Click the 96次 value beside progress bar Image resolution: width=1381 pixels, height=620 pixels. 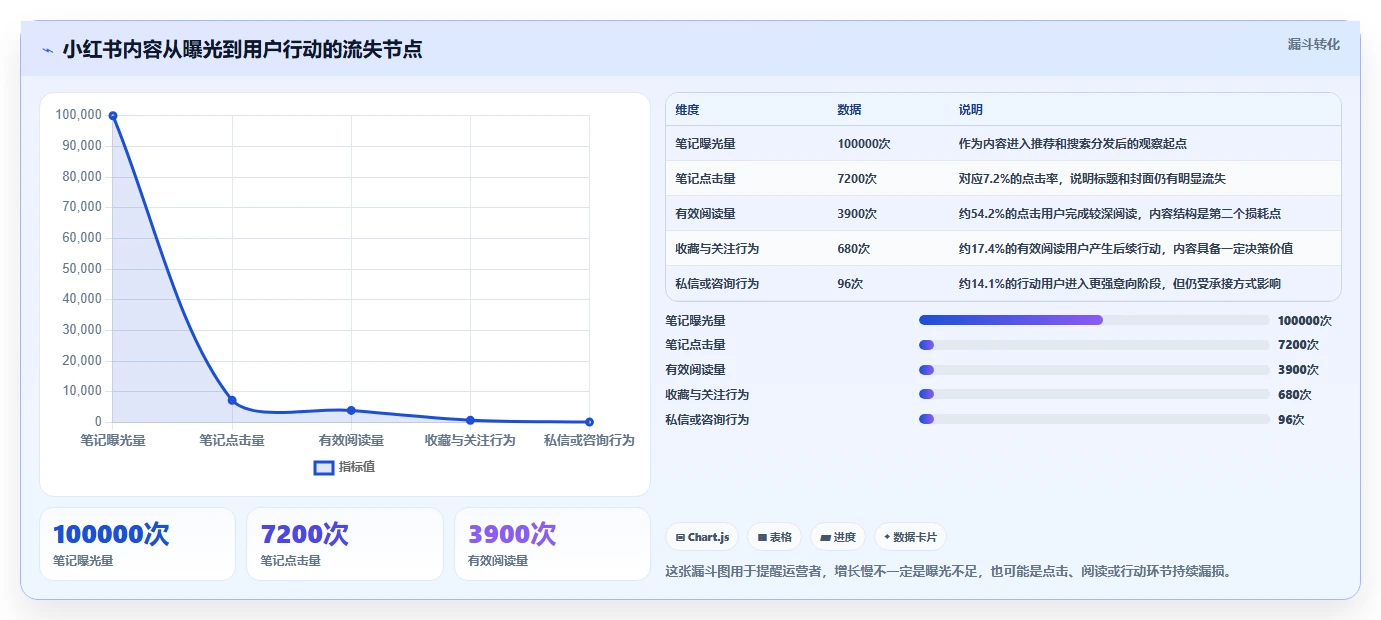tap(1291, 420)
